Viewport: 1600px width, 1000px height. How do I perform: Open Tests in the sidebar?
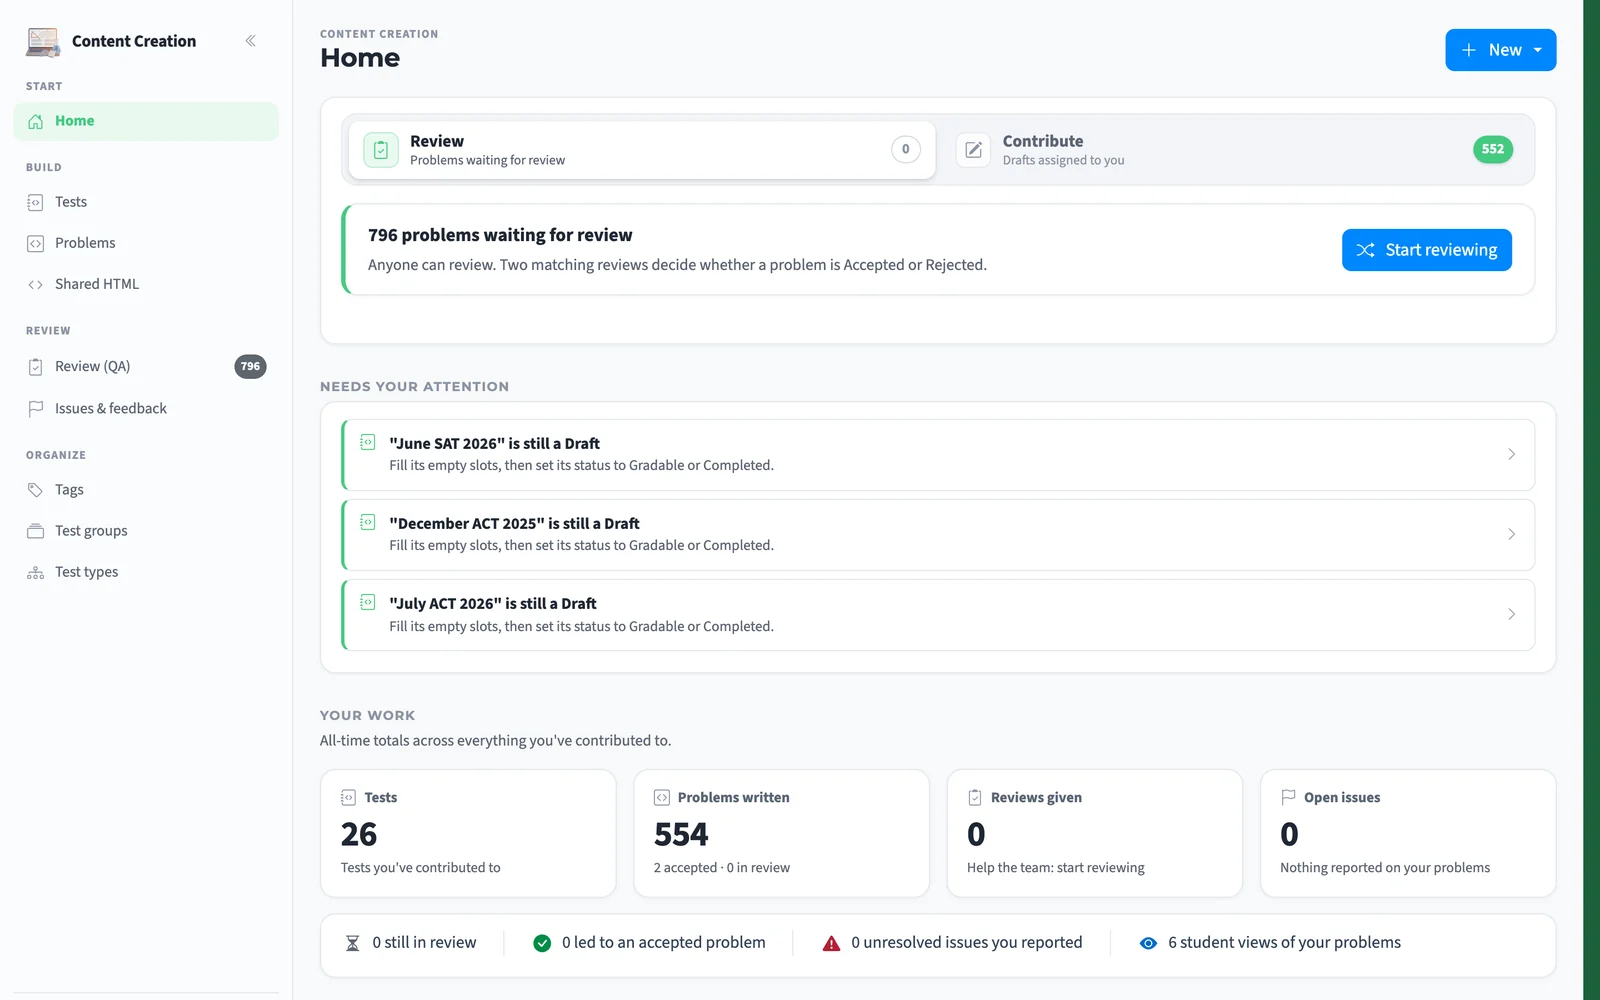tap(146, 202)
